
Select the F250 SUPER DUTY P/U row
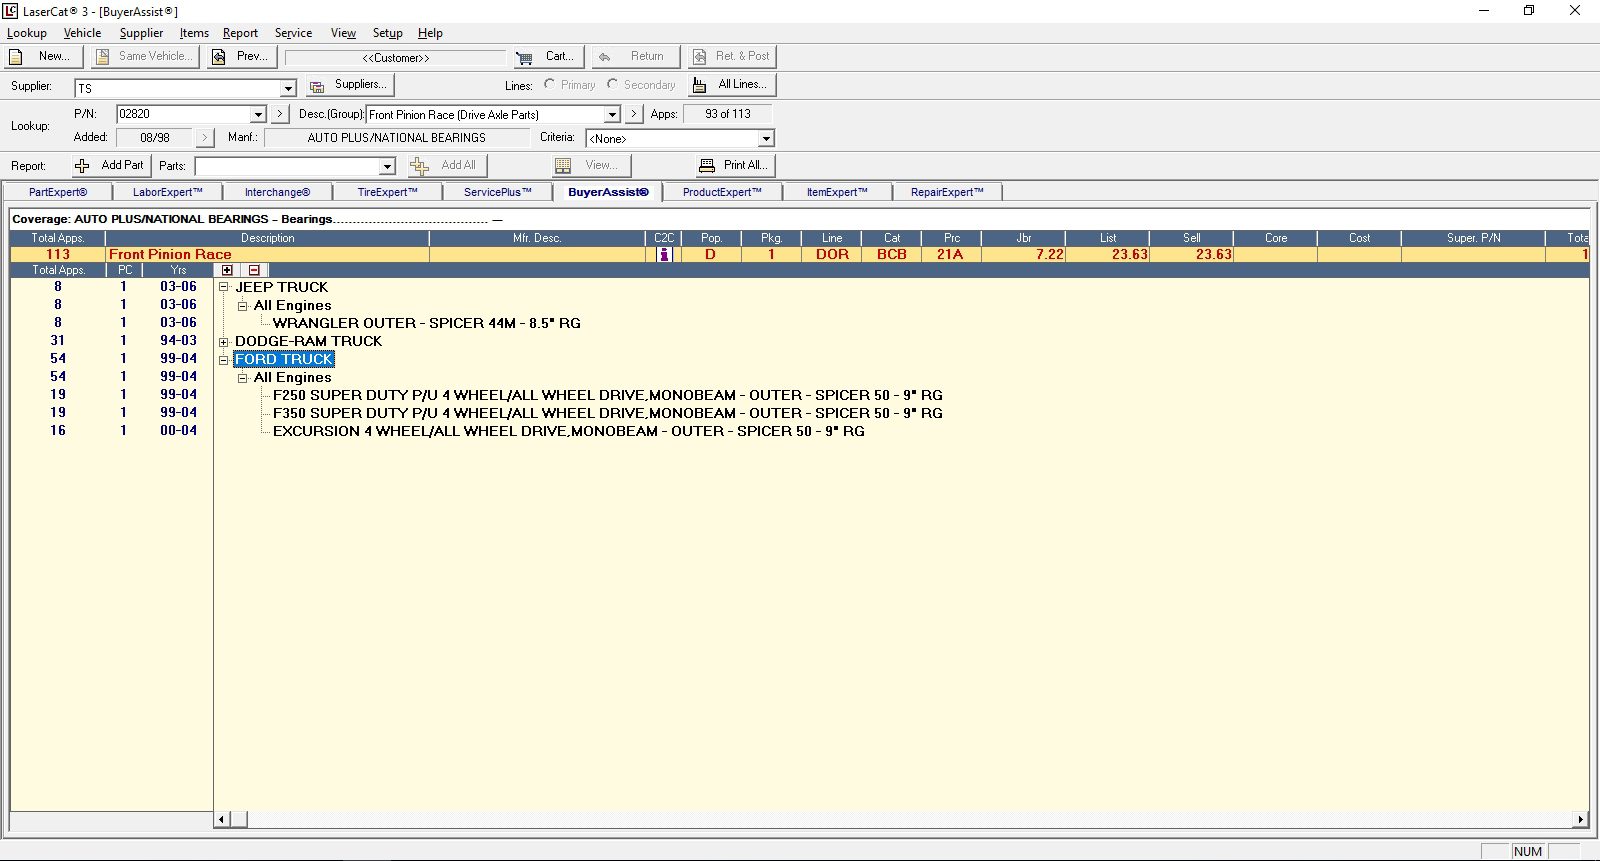click(x=608, y=395)
